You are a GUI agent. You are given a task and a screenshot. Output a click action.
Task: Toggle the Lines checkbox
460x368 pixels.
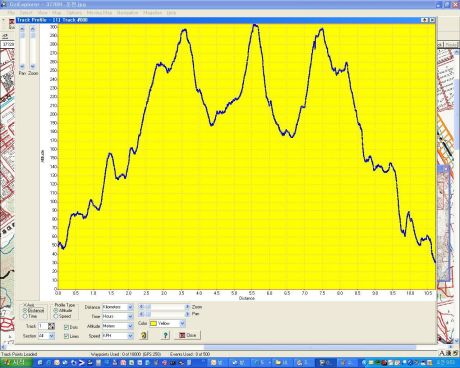pyautogui.click(x=66, y=336)
